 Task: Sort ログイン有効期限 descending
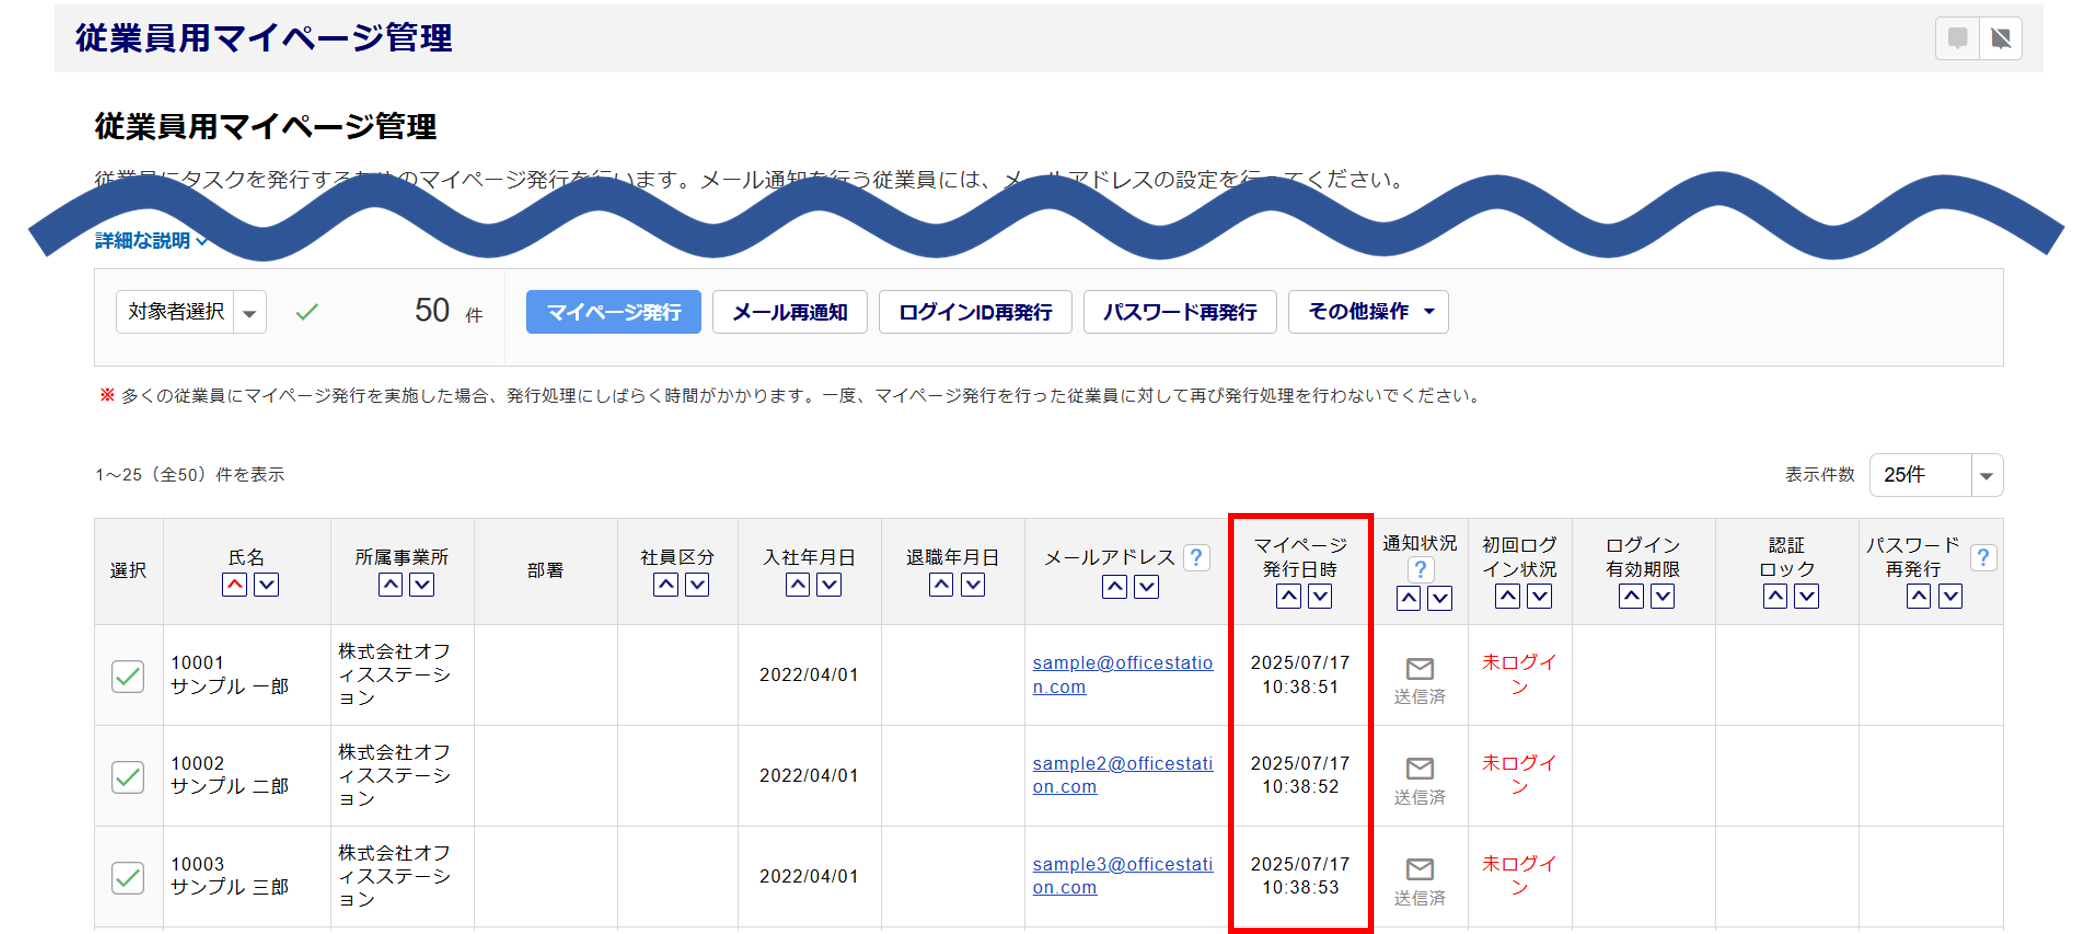[1663, 597]
